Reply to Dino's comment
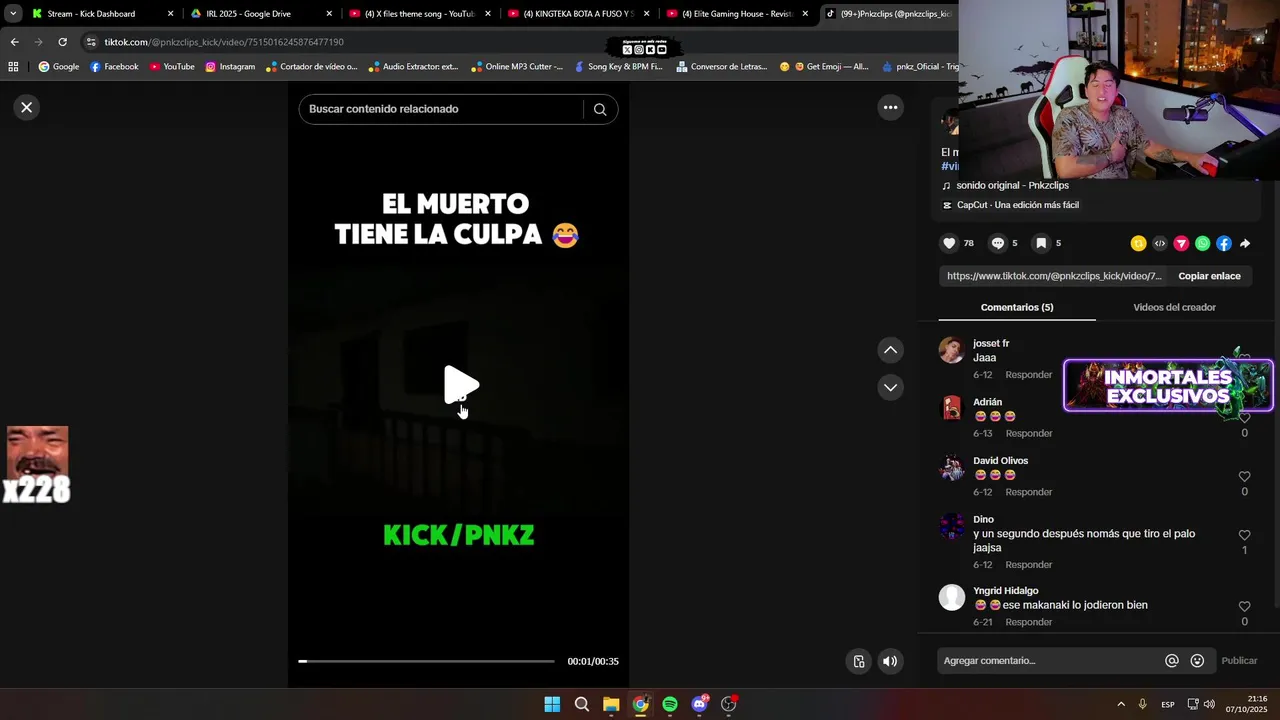 click(x=1029, y=565)
